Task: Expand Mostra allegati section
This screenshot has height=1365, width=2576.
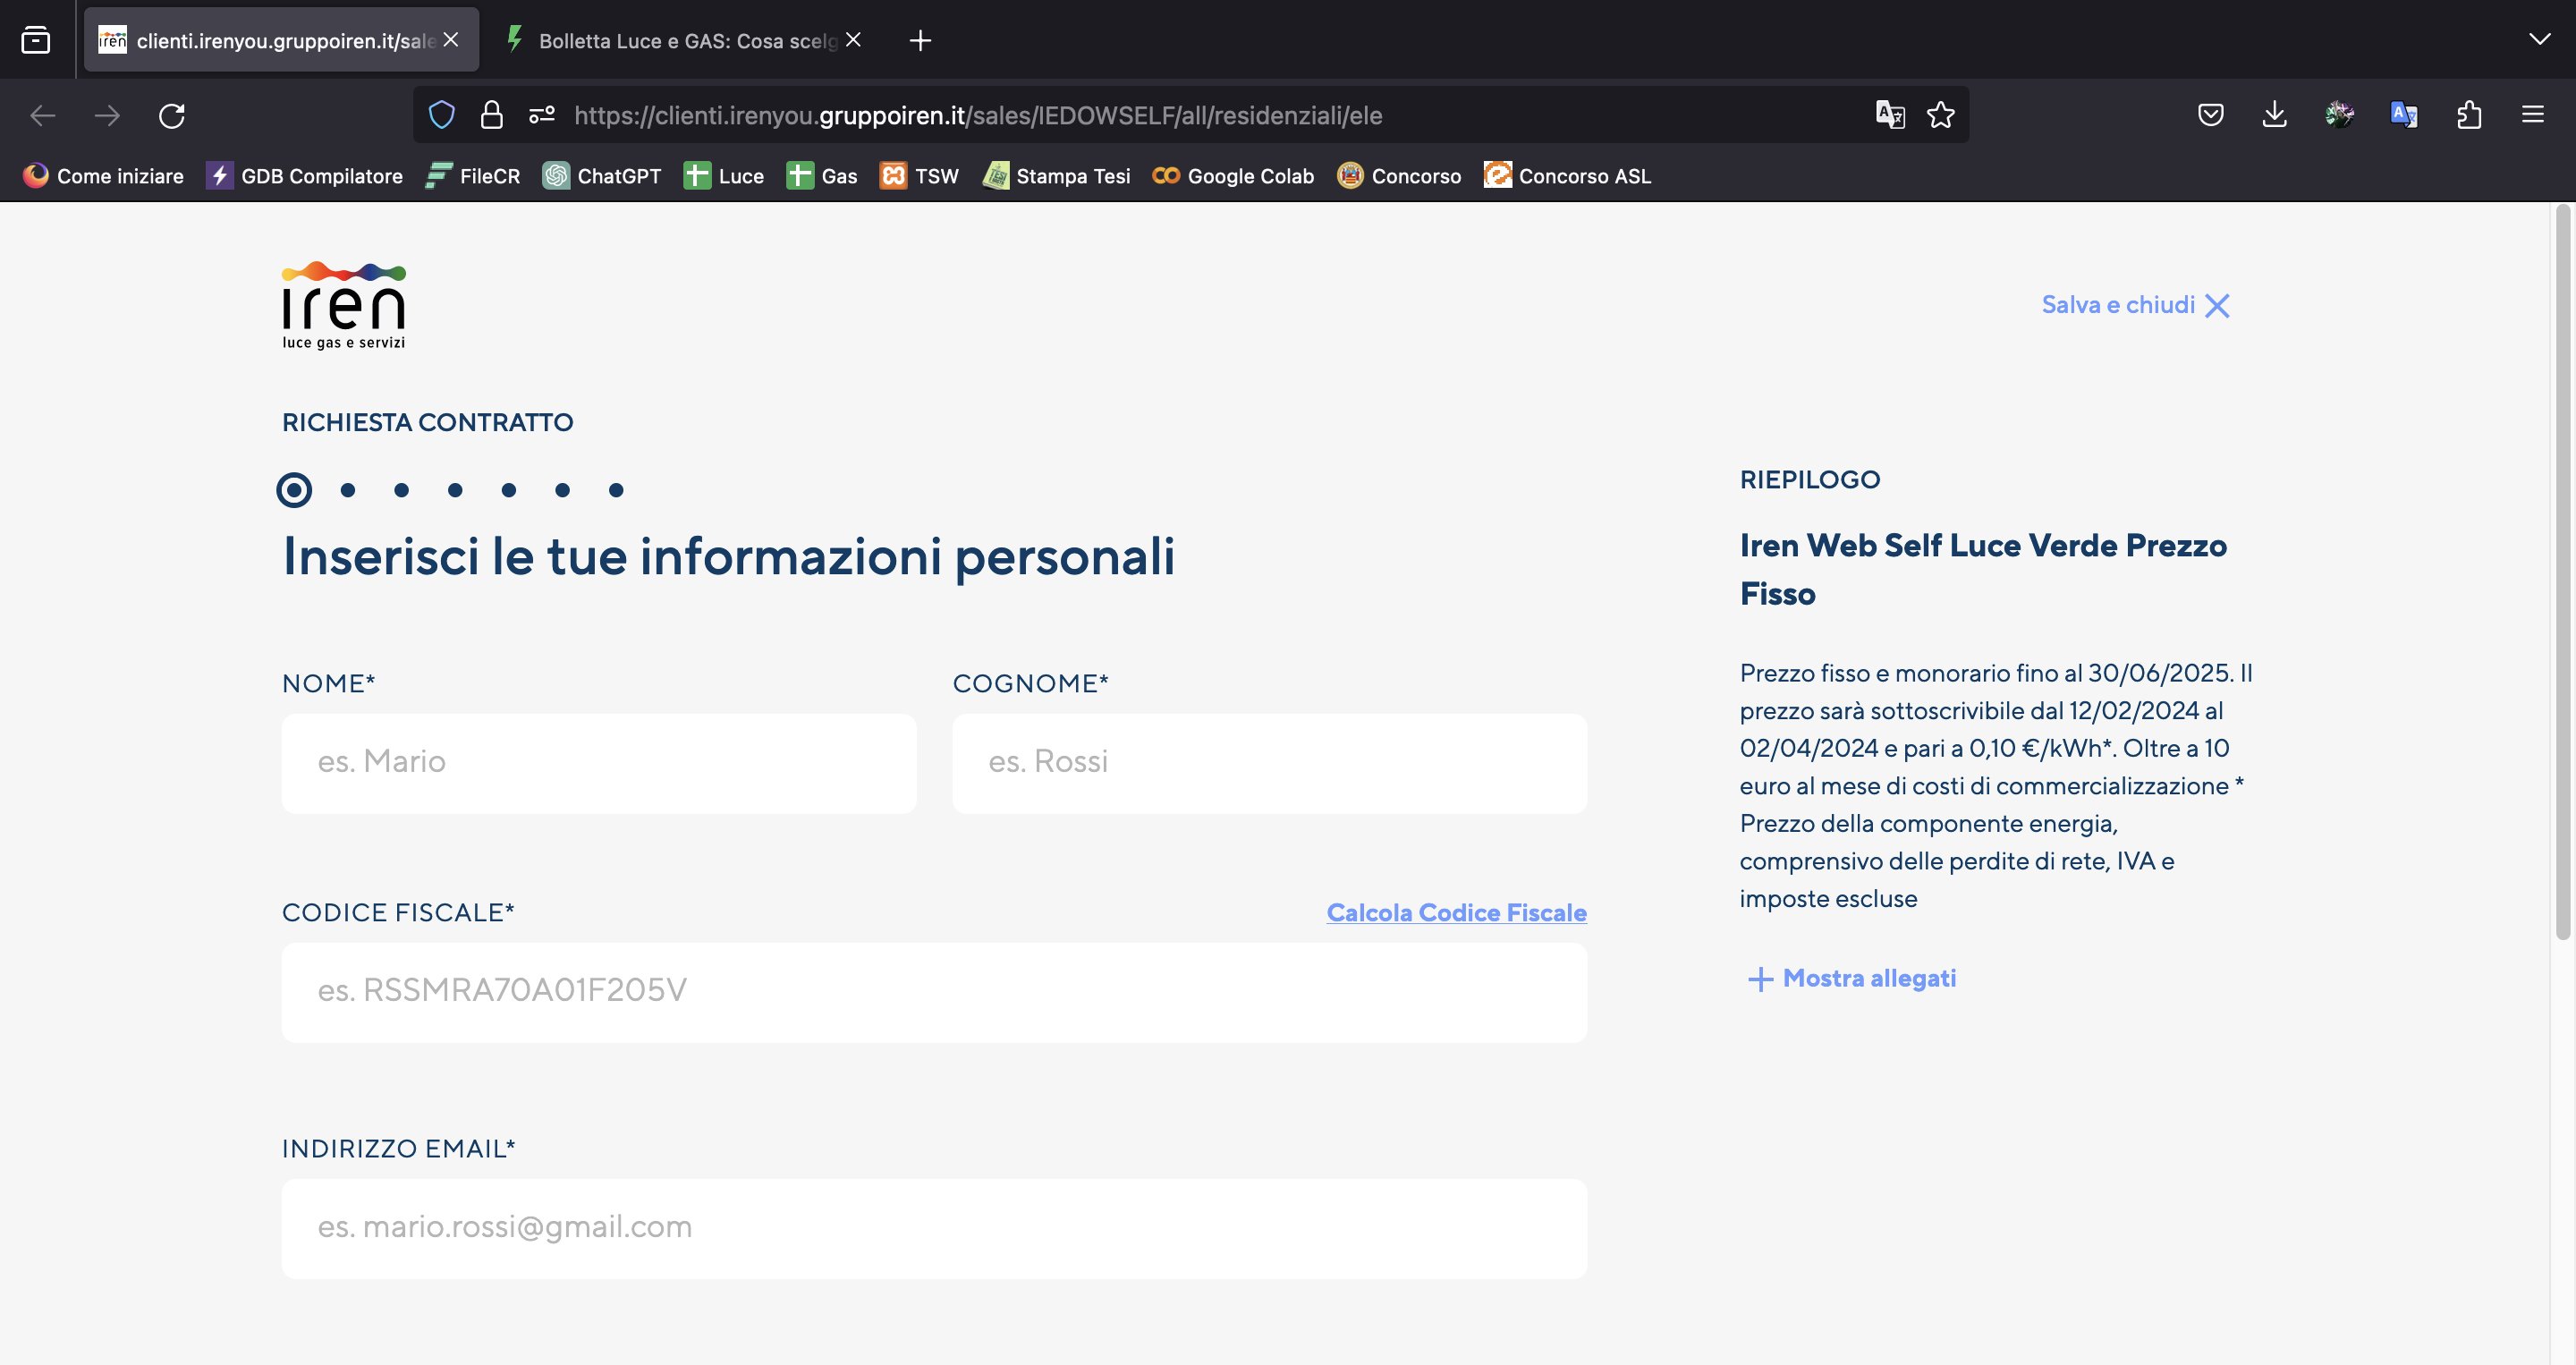Action: point(1851,978)
